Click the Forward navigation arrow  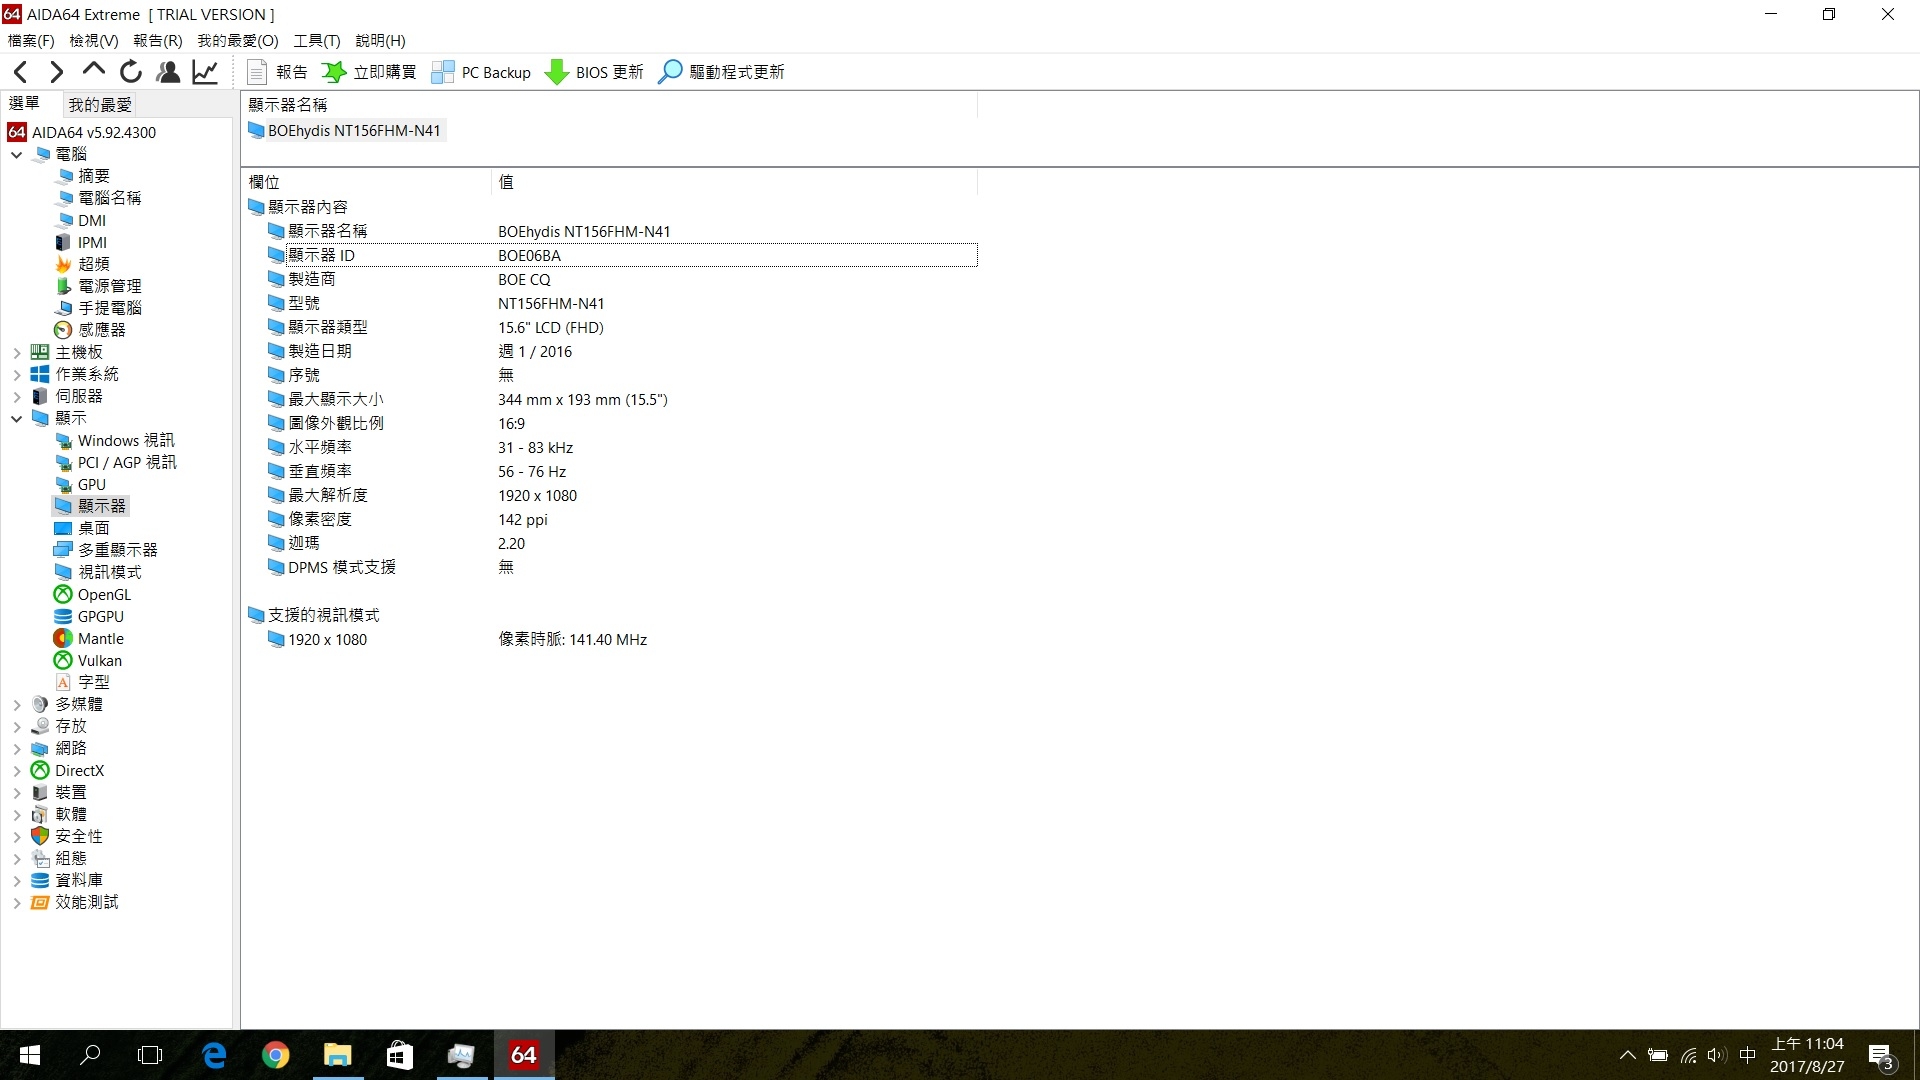57,72
